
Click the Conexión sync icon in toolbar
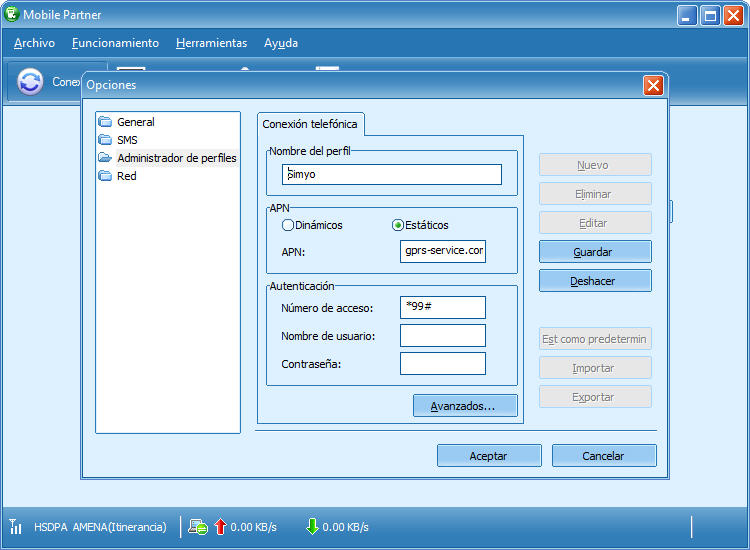pyautogui.click(x=31, y=82)
